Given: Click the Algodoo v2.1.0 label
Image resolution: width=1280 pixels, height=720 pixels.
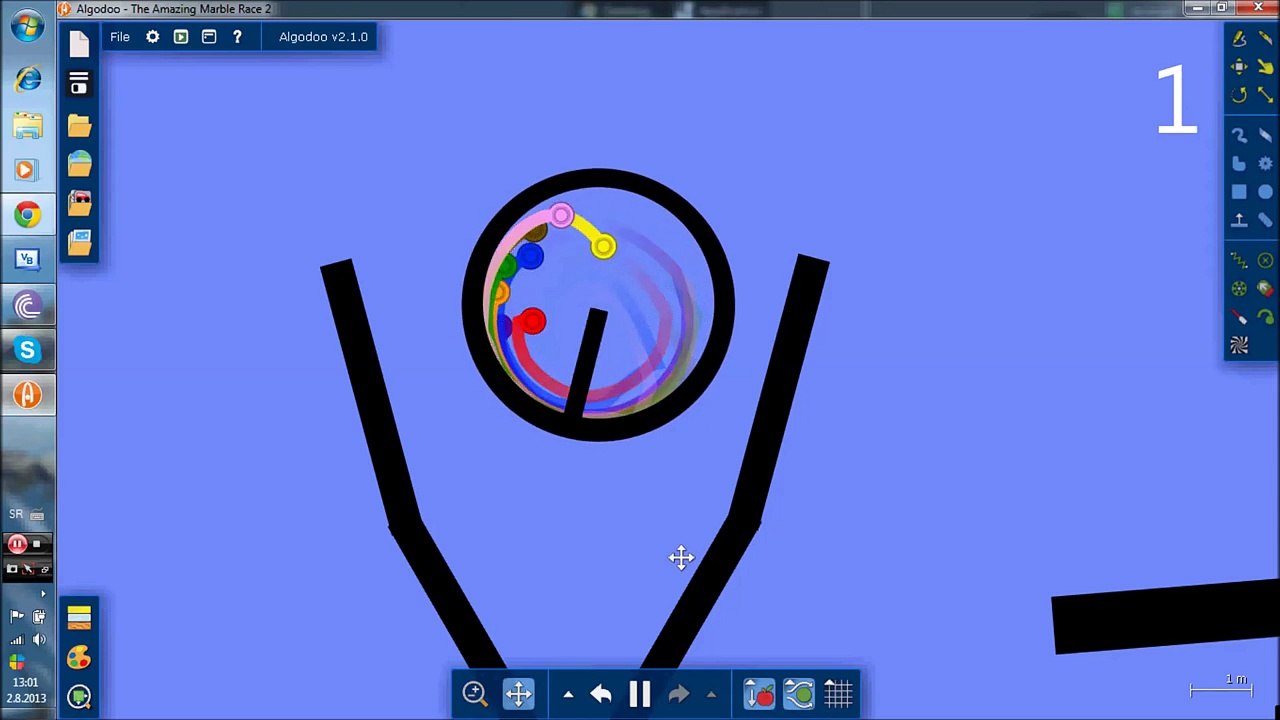Looking at the screenshot, I should coord(323,37).
